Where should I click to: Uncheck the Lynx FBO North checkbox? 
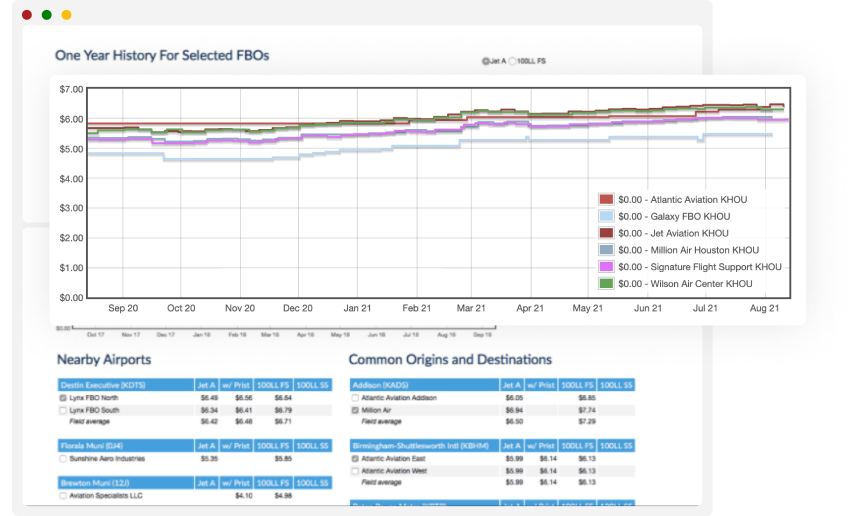[x=63, y=398]
